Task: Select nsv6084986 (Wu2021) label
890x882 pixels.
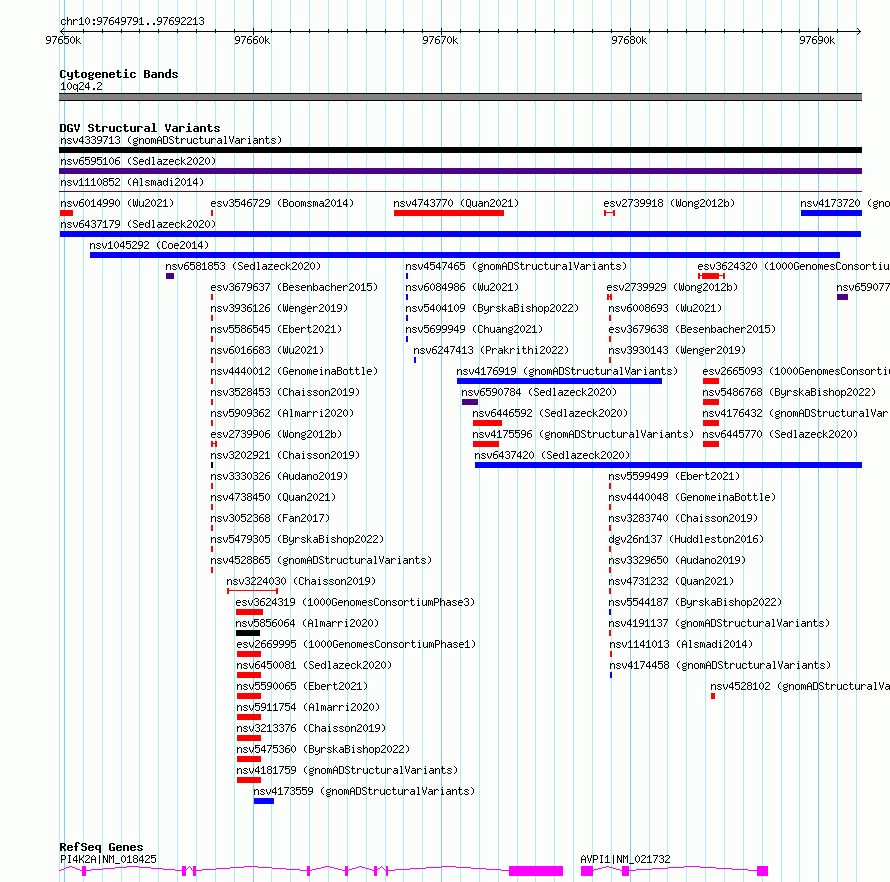Action: coord(462,287)
